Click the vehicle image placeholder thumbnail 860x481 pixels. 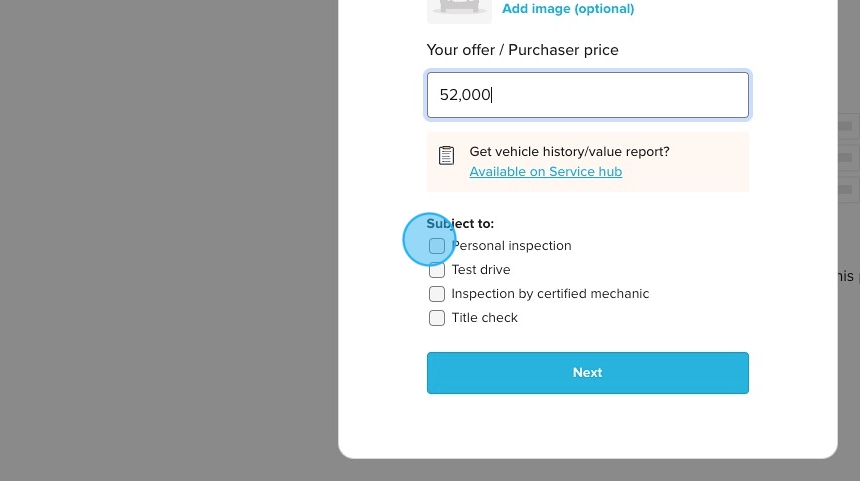click(459, 9)
